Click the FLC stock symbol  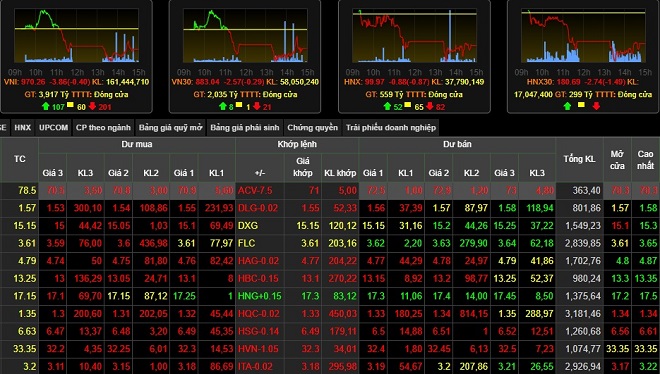247,243
